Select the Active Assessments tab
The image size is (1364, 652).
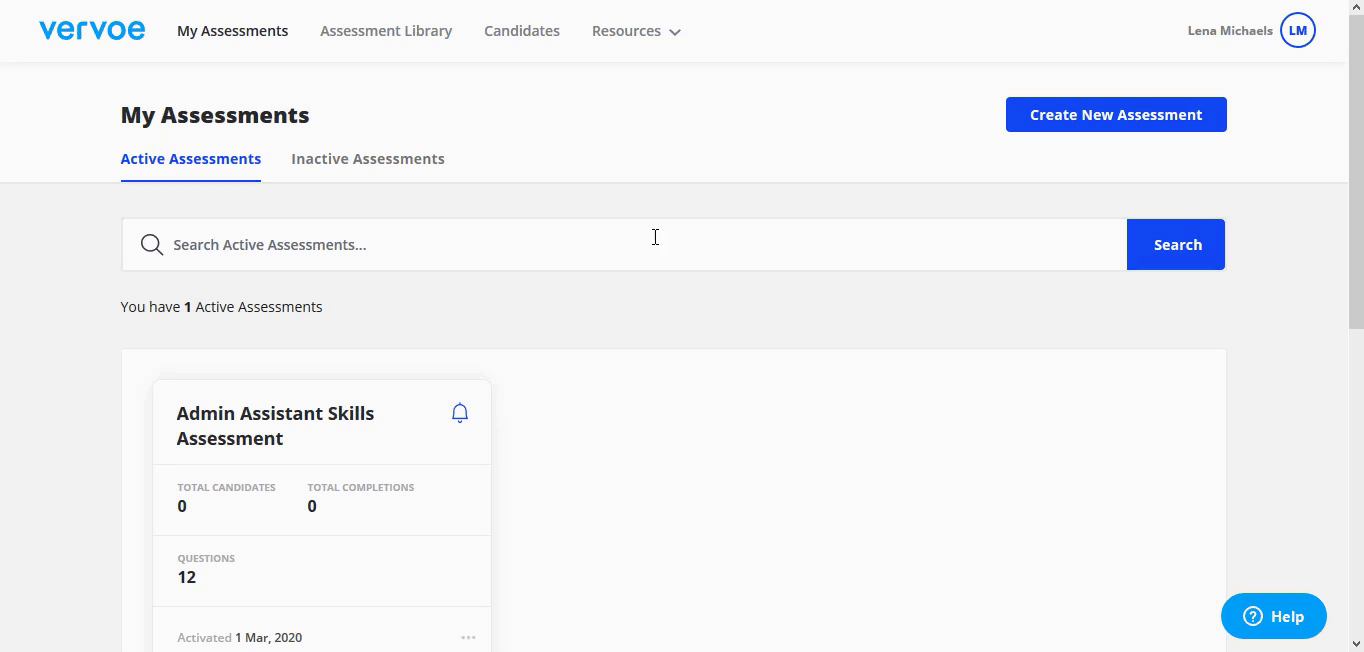191,159
